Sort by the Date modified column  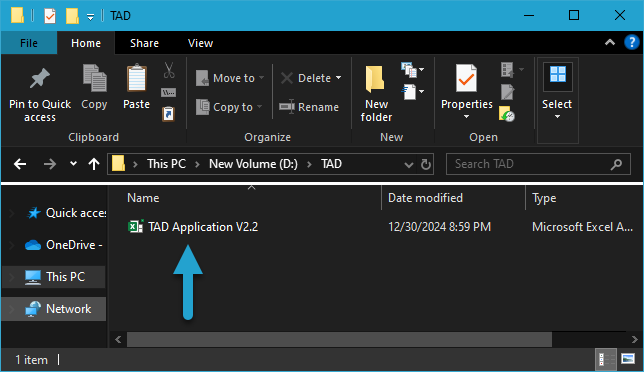425,198
